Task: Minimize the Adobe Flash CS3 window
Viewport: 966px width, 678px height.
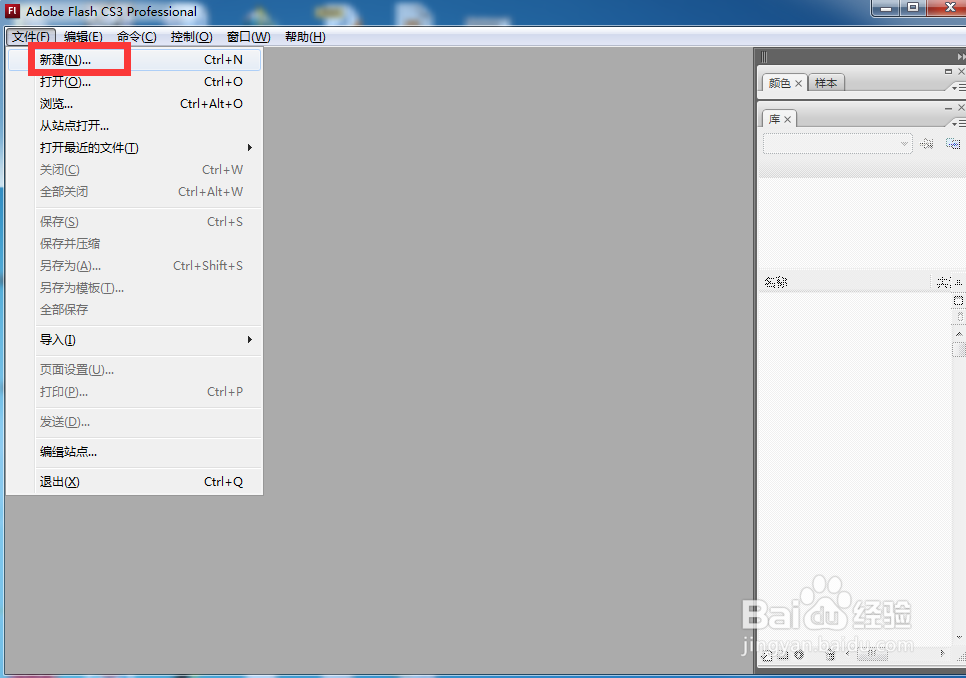Action: [x=887, y=8]
